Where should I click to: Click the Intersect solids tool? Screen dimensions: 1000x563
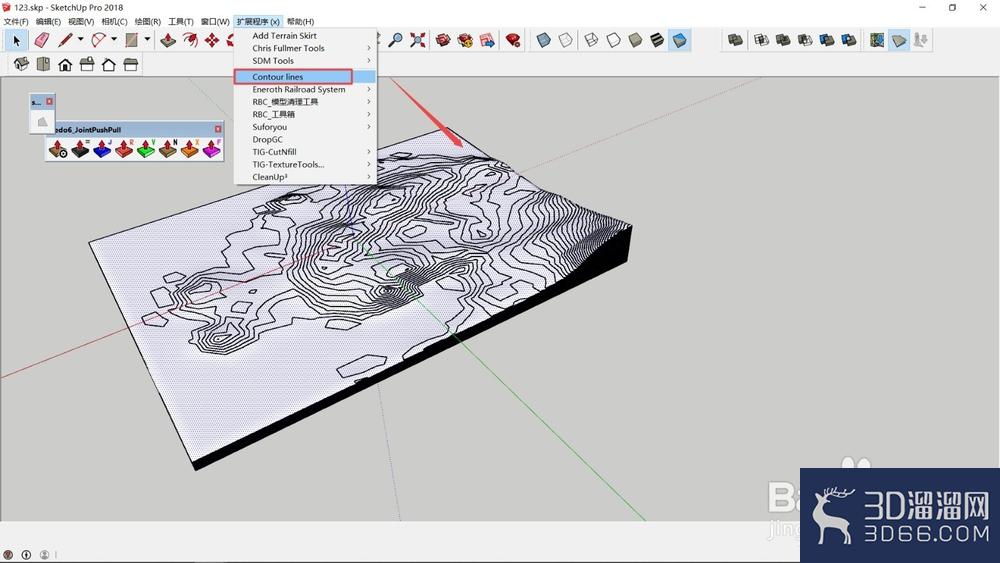pos(761,40)
